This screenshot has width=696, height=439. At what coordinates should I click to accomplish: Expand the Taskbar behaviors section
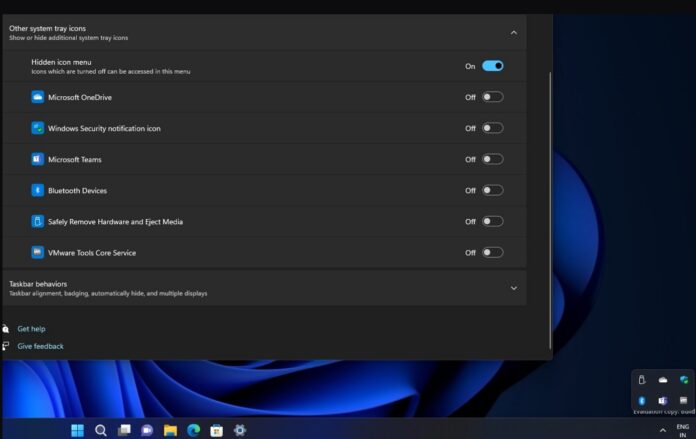point(514,288)
